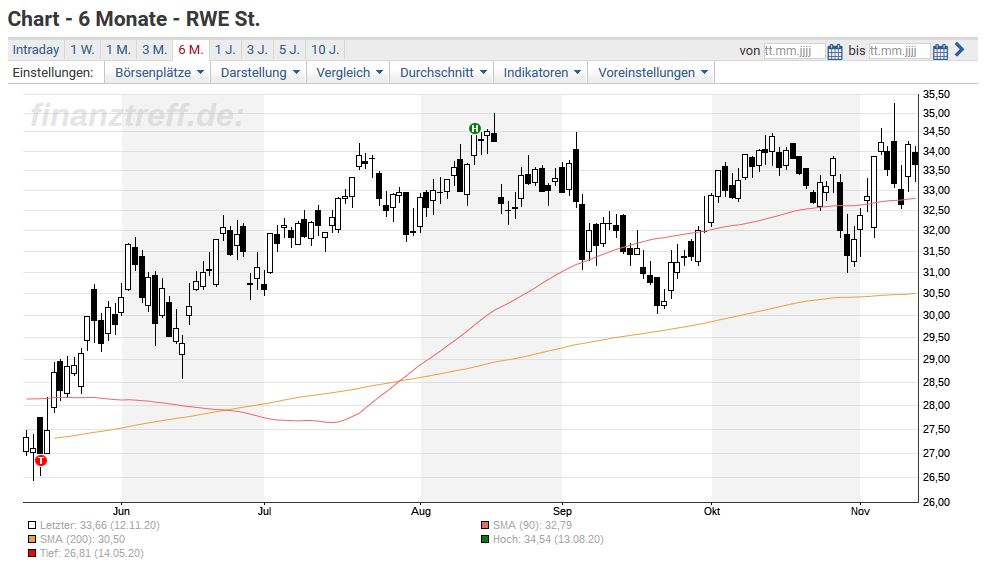Focus the 'von' start date field
989x567 pixels.
click(794, 51)
